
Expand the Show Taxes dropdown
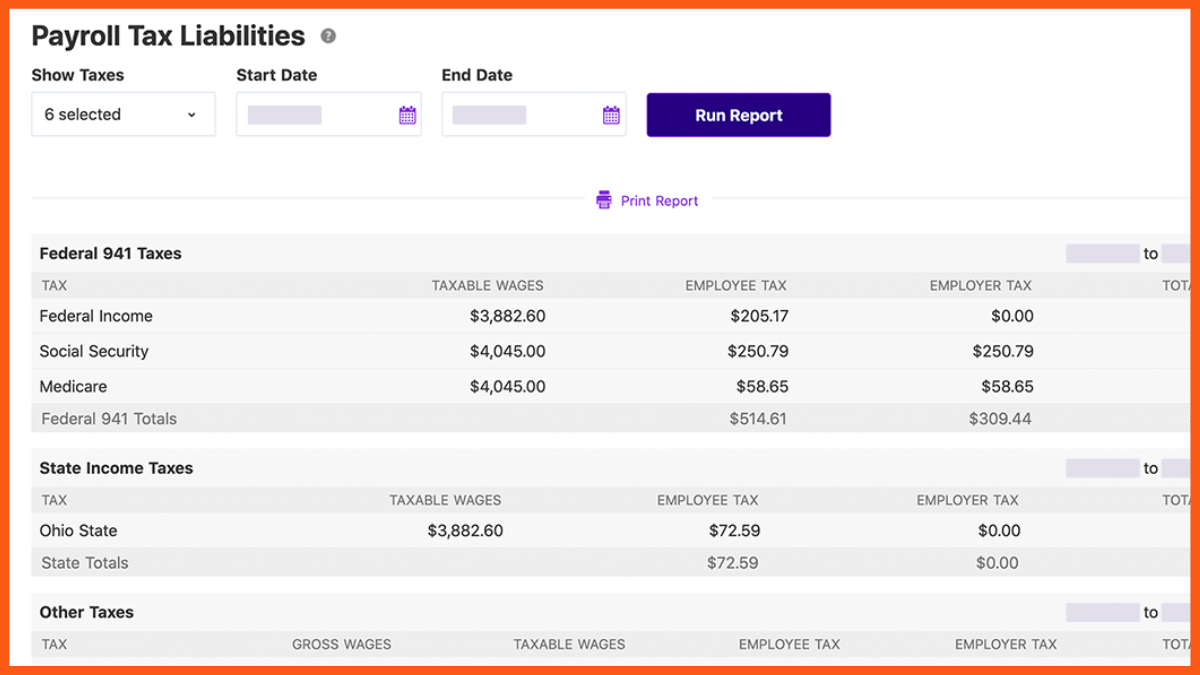[123, 114]
